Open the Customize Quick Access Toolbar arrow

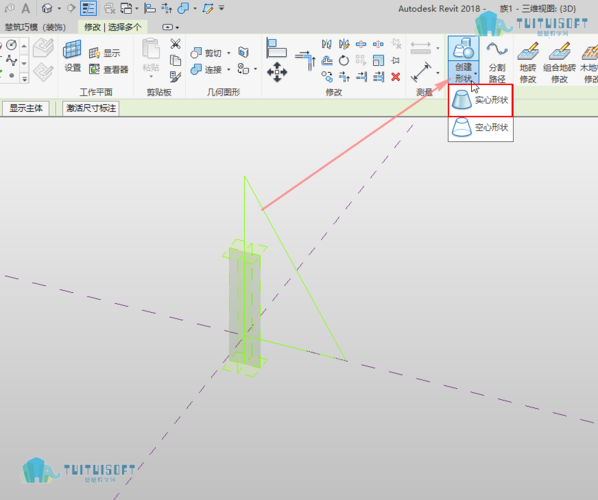222,8
